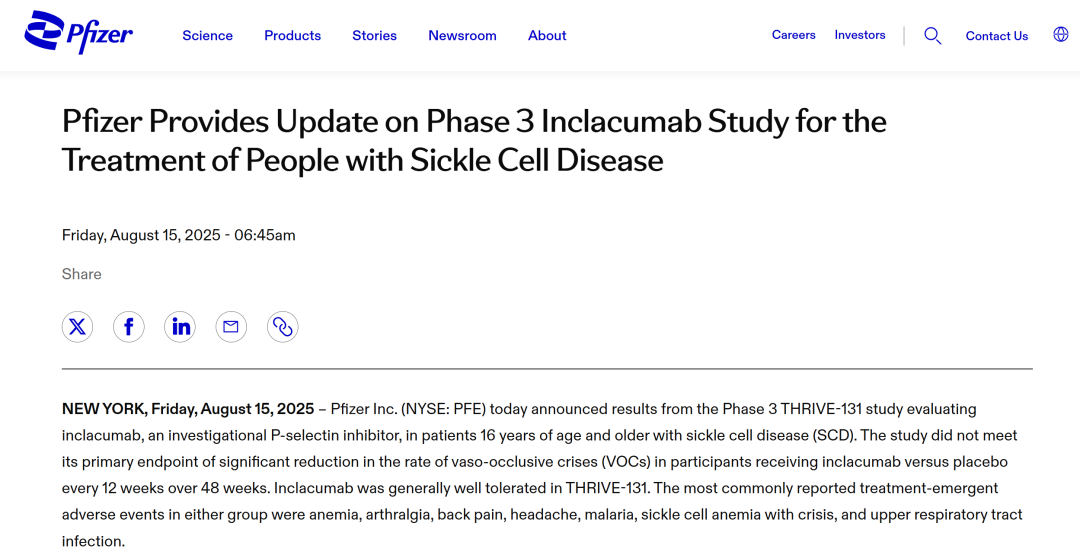The image size is (1080, 555).
Task: Open the Stories menu
Action: coord(375,36)
